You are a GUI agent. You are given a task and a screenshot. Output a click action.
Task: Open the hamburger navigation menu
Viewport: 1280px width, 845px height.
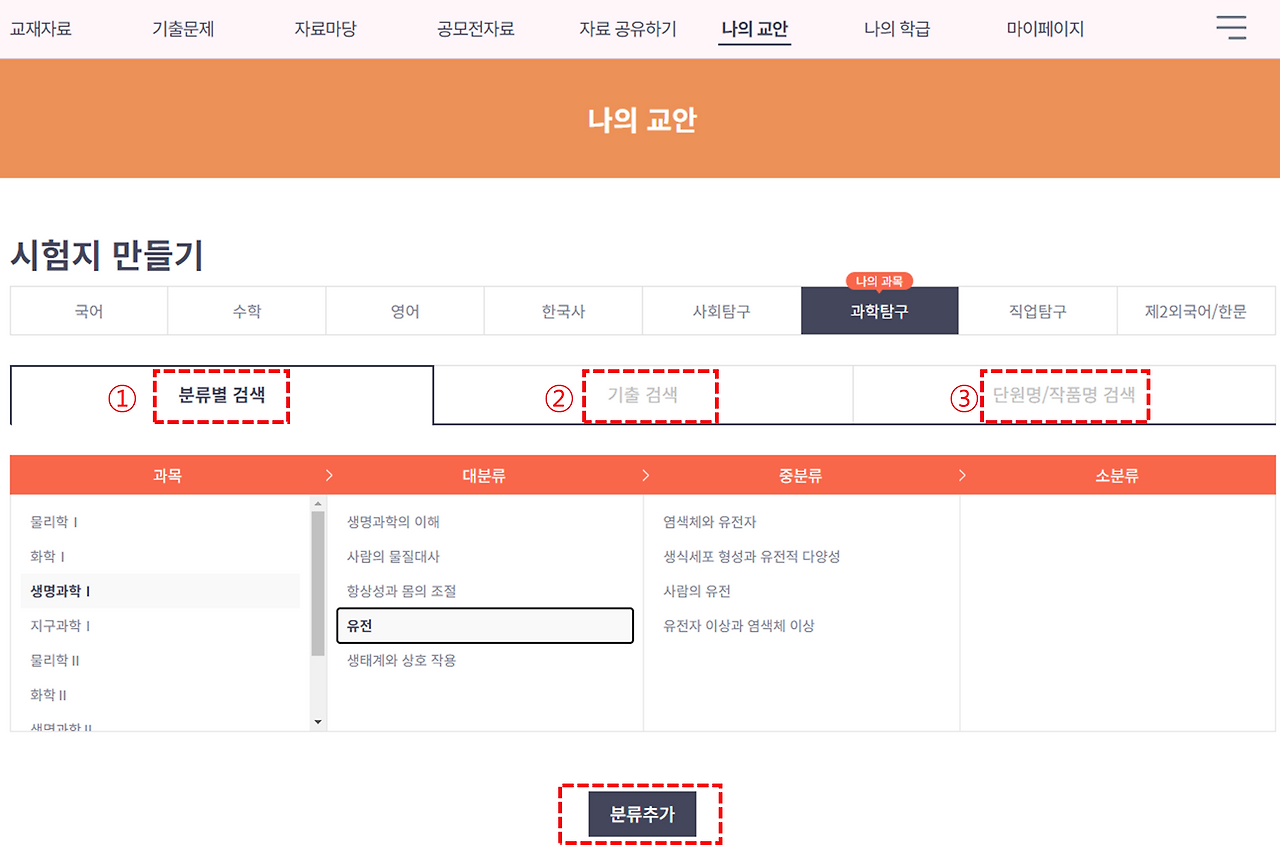(x=1231, y=28)
